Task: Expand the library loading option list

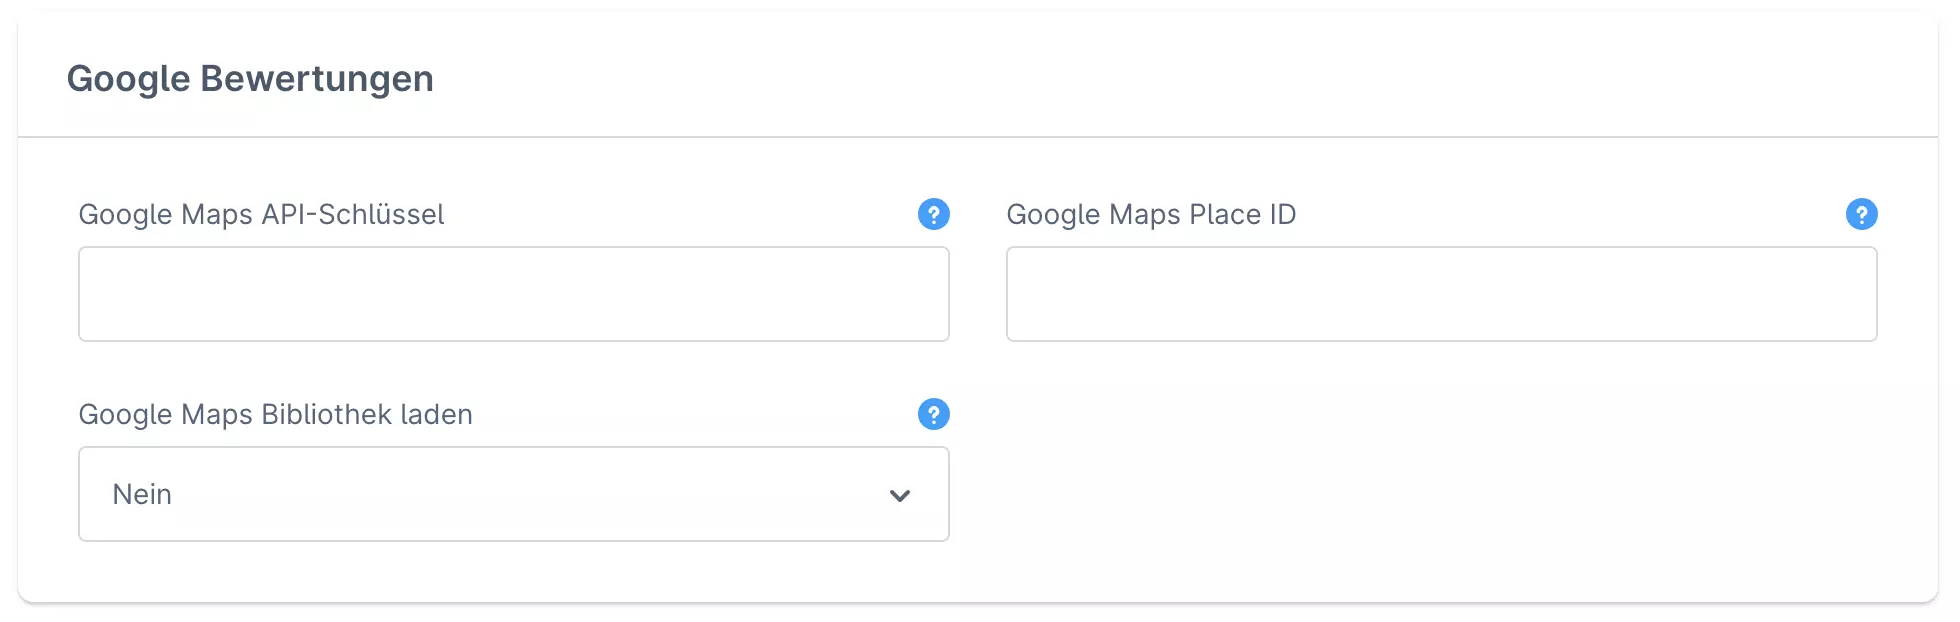Action: click(x=513, y=494)
